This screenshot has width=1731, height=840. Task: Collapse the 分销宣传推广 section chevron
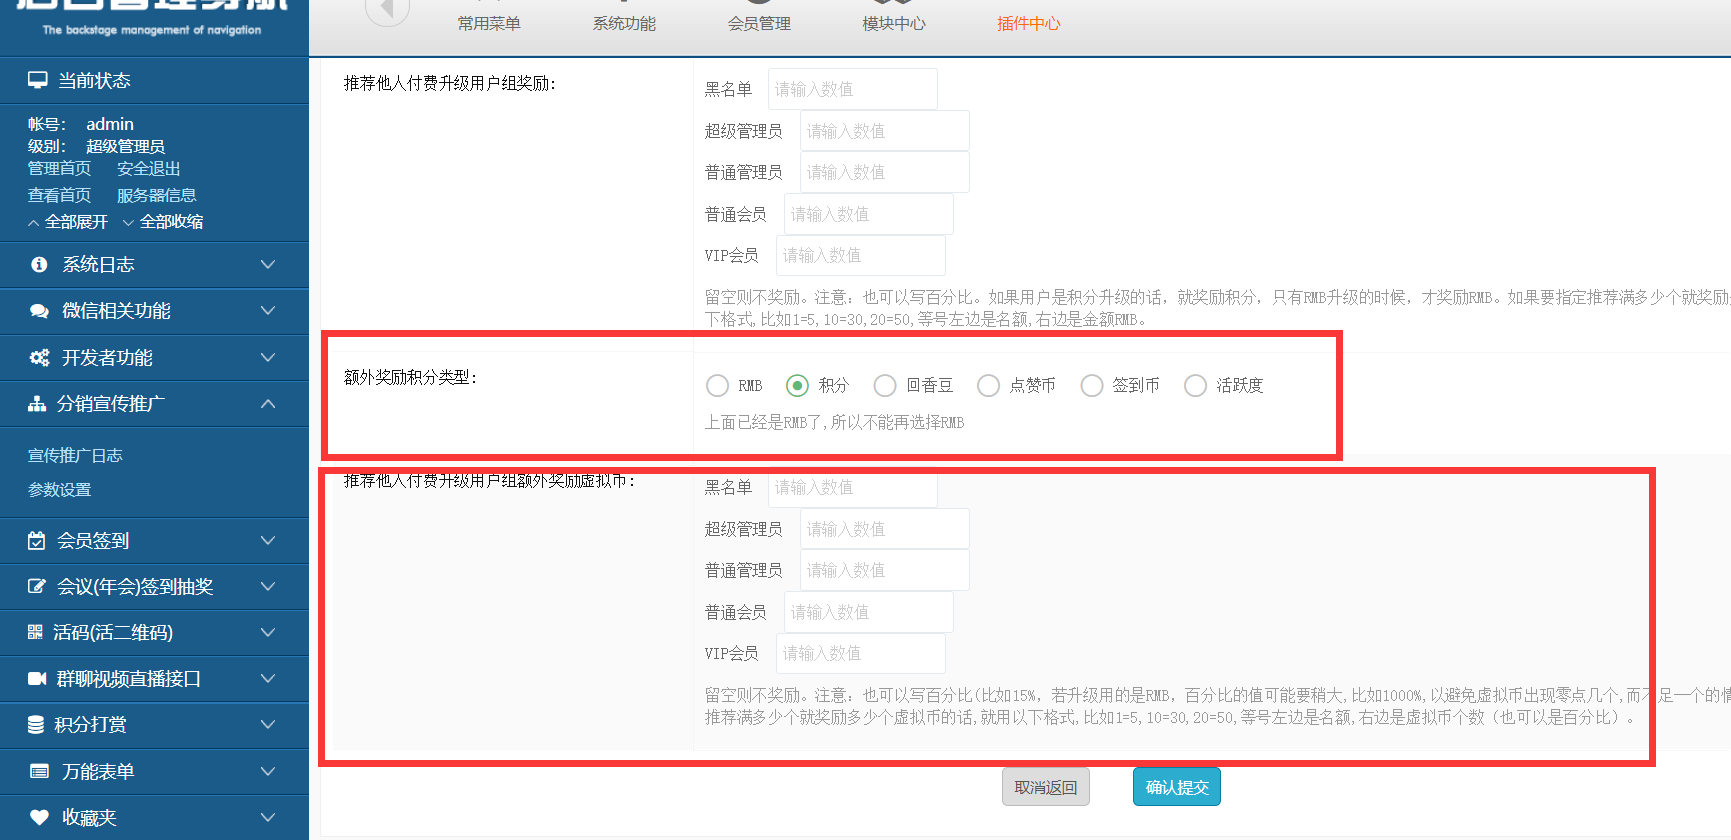pyautogui.click(x=267, y=404)
